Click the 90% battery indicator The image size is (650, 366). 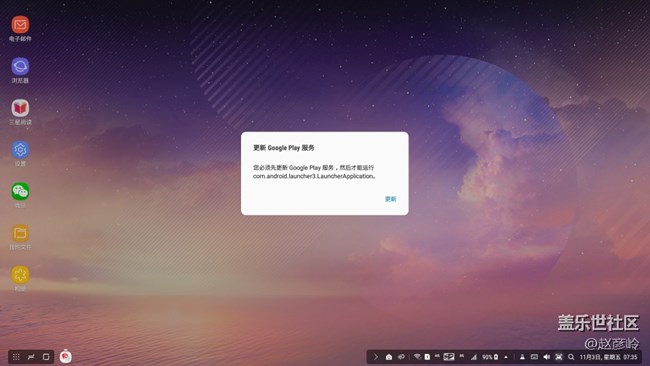click(x=490, y=357)
